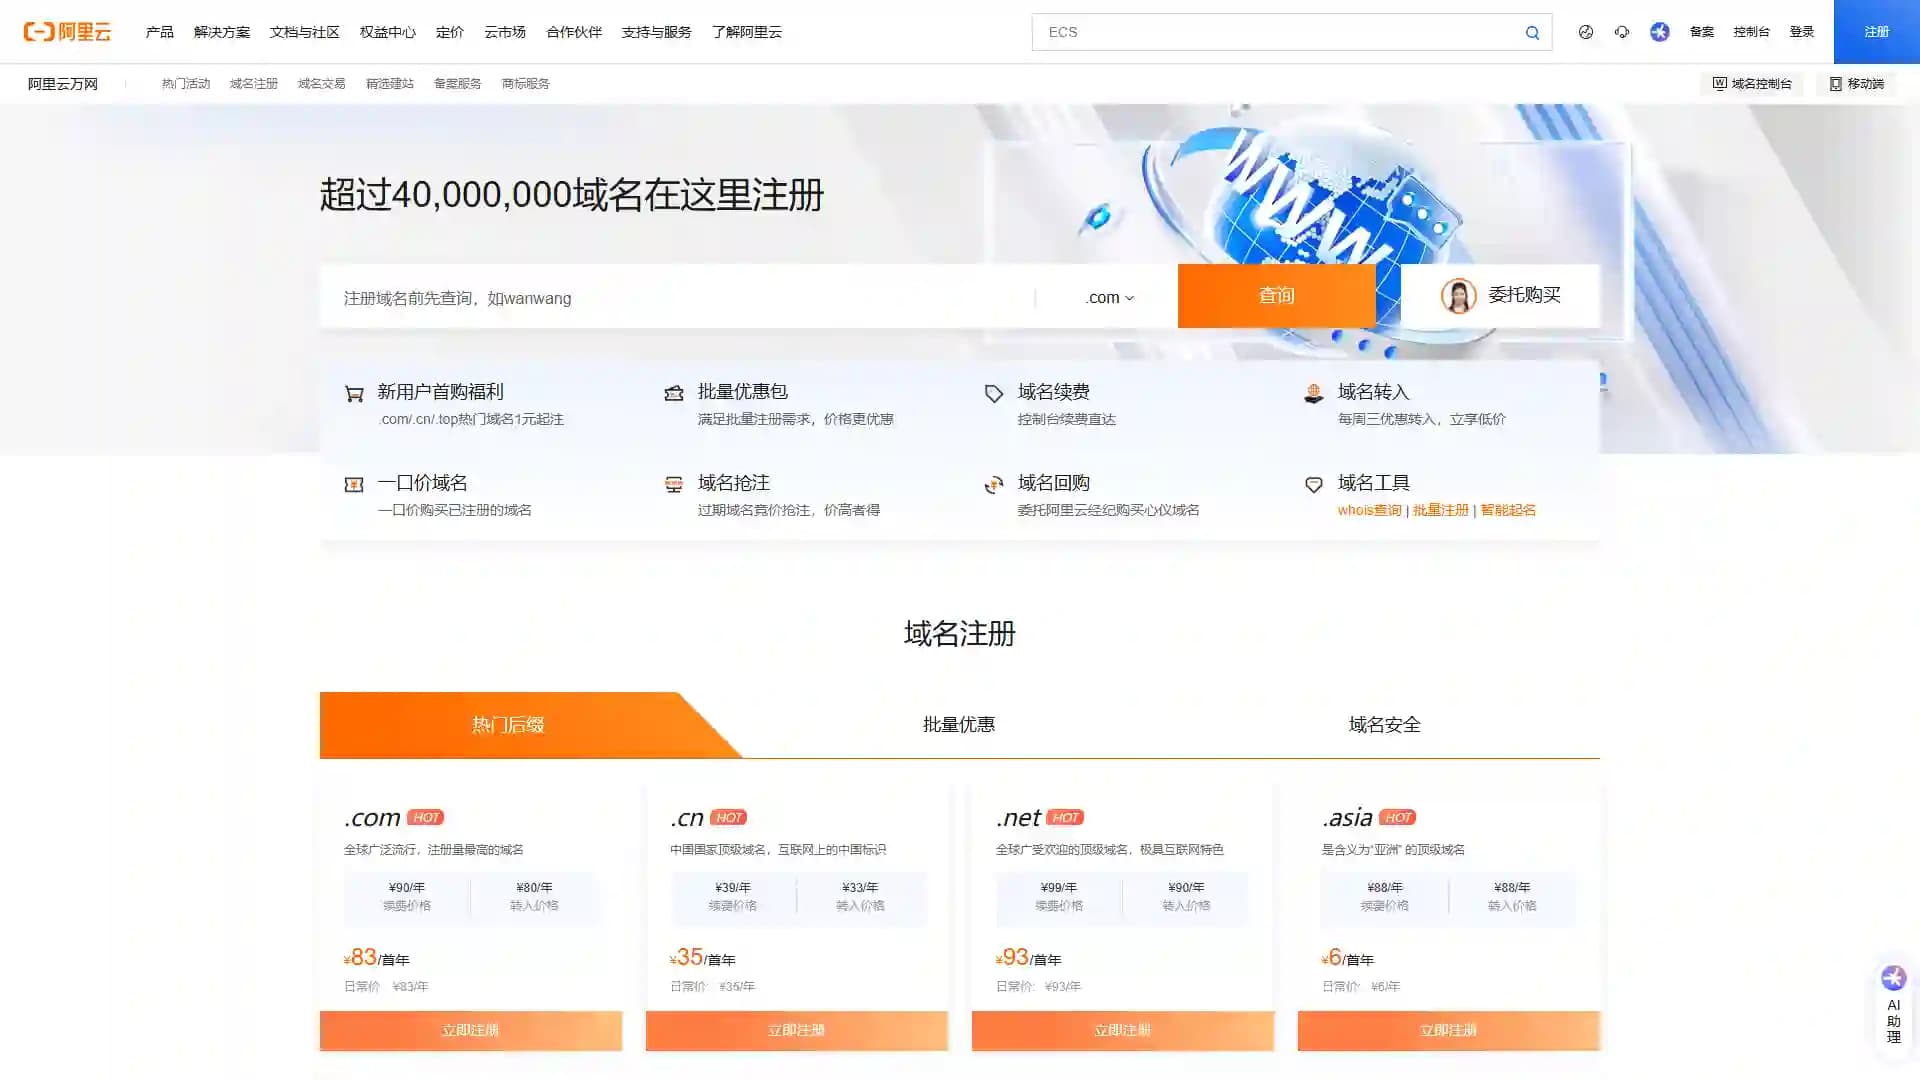Click the 一口价域名 ticket icon
1920x1080 pixels.
(x=354, y=485)
